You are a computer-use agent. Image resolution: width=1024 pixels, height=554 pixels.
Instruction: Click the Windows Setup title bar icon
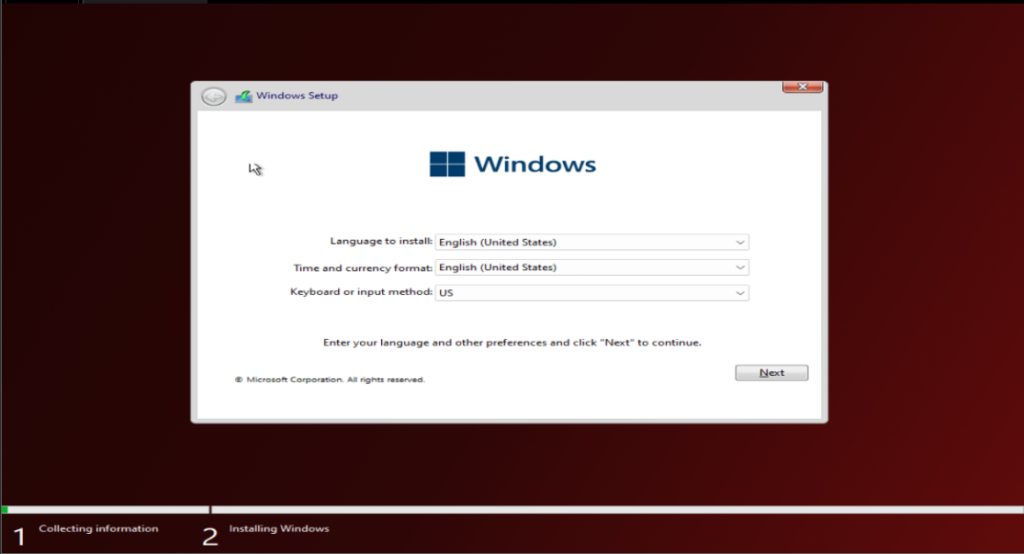(x=243, y=96)
